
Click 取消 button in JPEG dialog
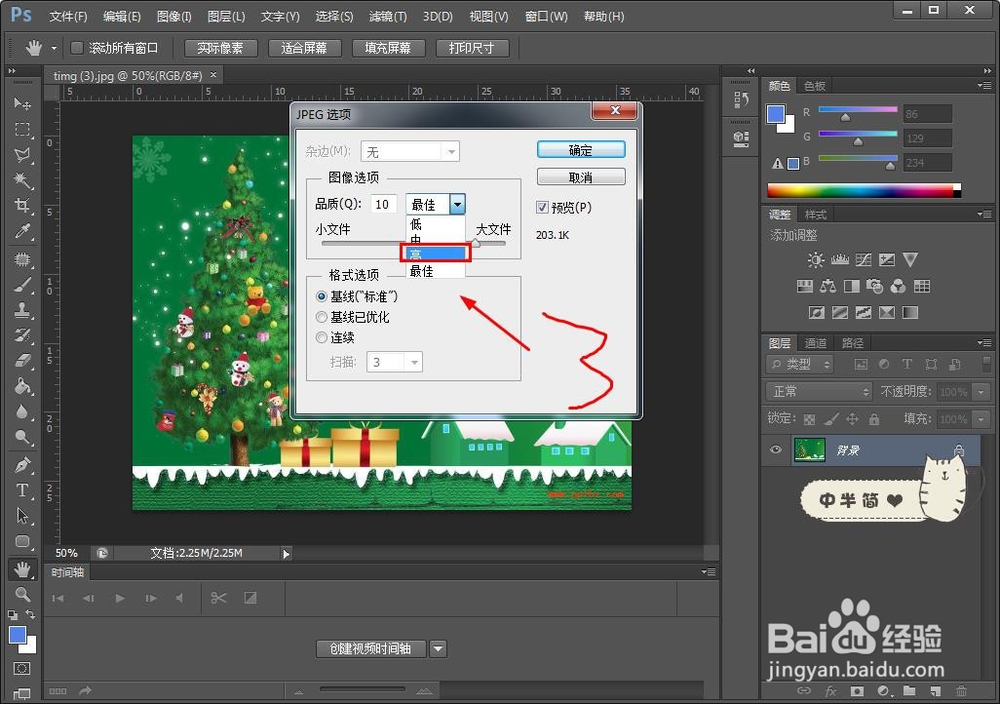pos(581,177)
